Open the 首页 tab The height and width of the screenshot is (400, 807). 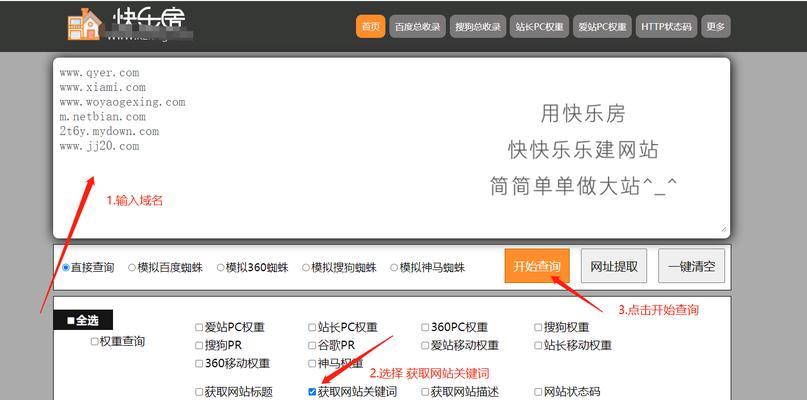pos(371,27)
